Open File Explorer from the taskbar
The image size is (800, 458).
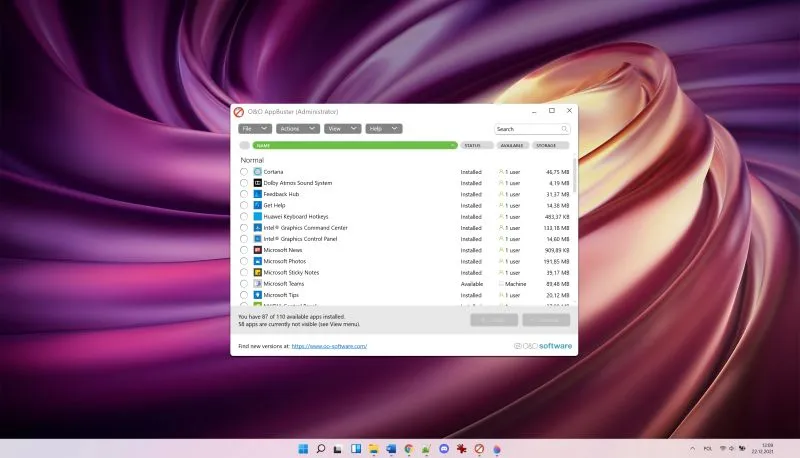[x=373, y=449]
